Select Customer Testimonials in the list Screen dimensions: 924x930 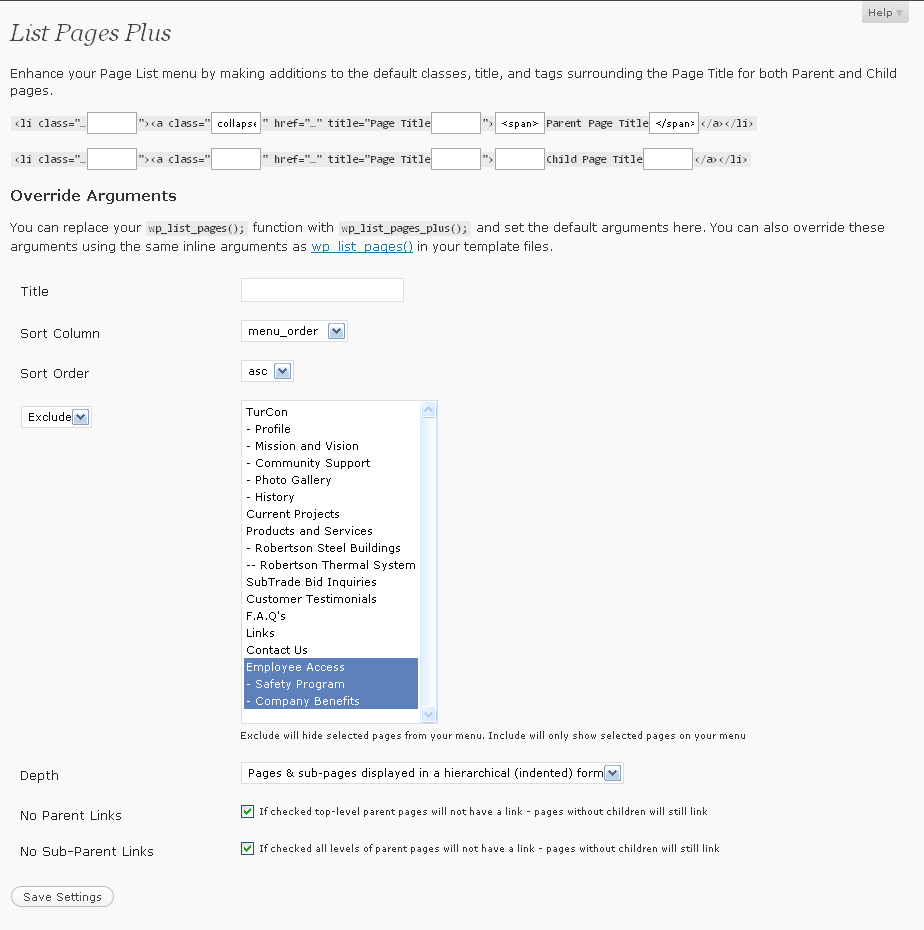coord(311,599)
